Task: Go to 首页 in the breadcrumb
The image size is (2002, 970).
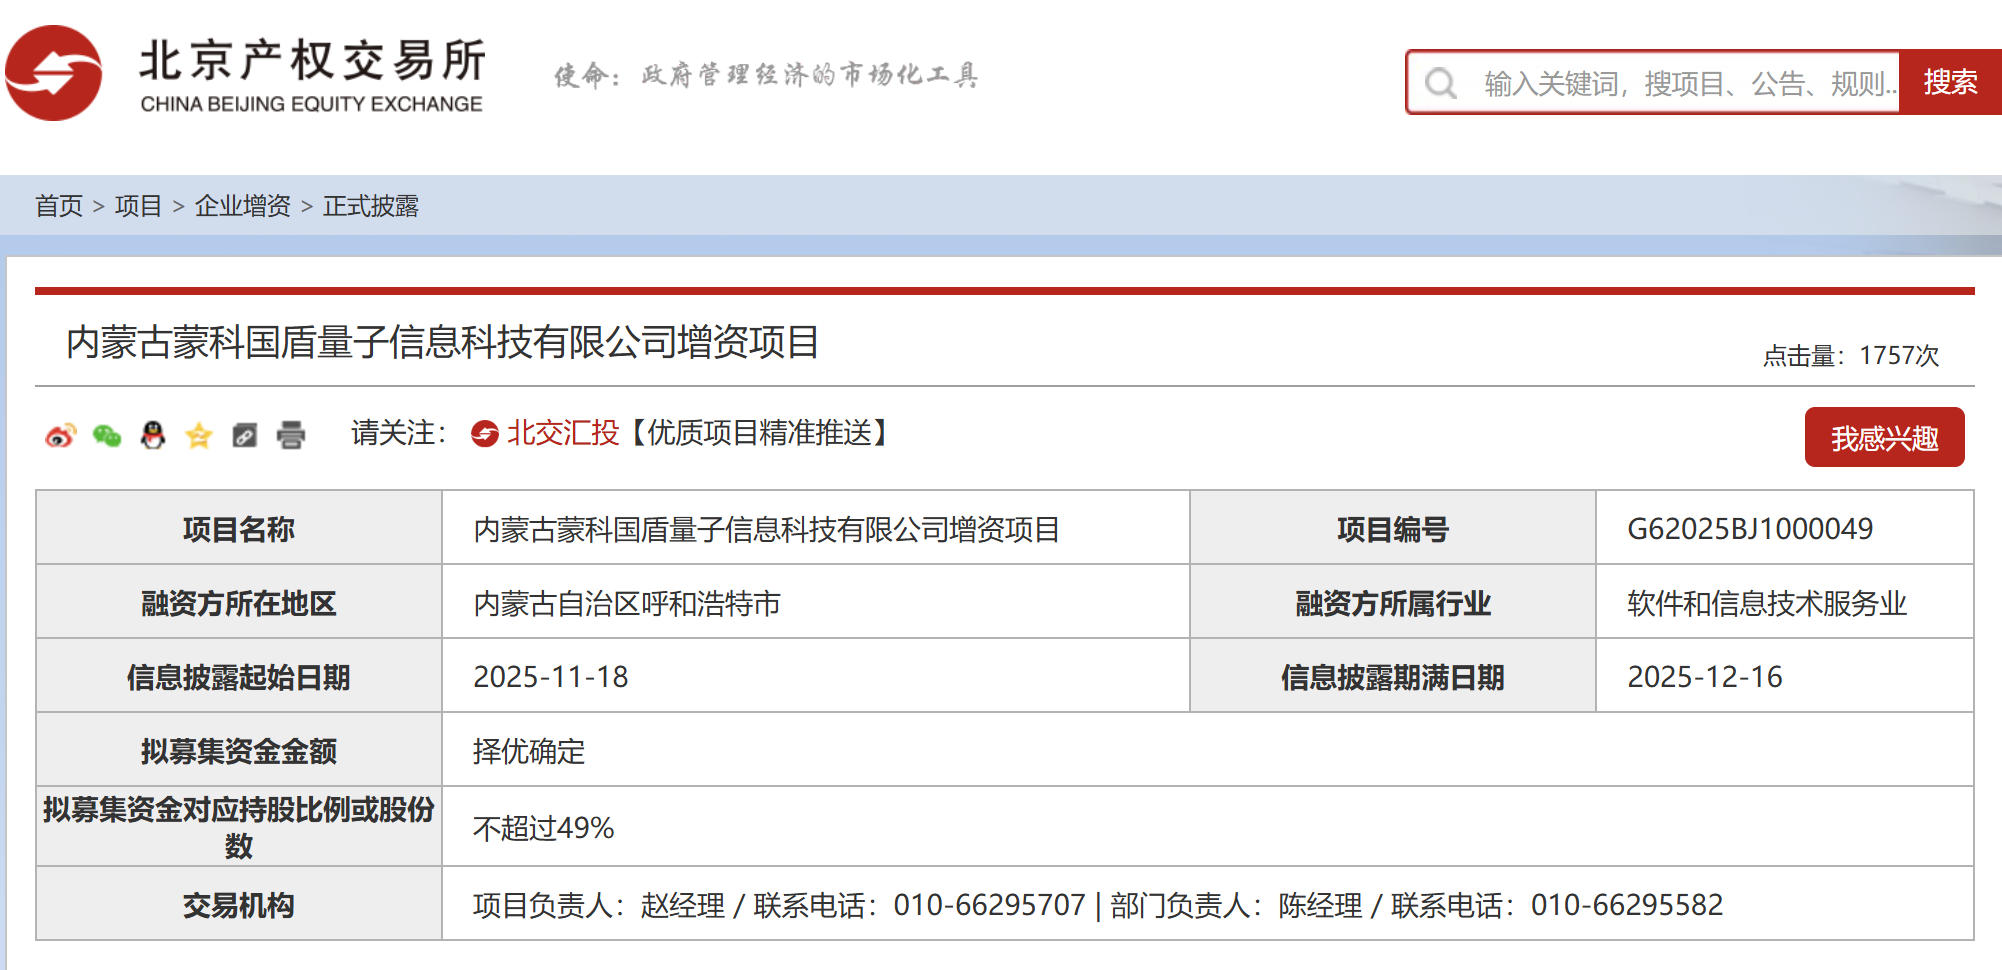Action: (59, 206)
